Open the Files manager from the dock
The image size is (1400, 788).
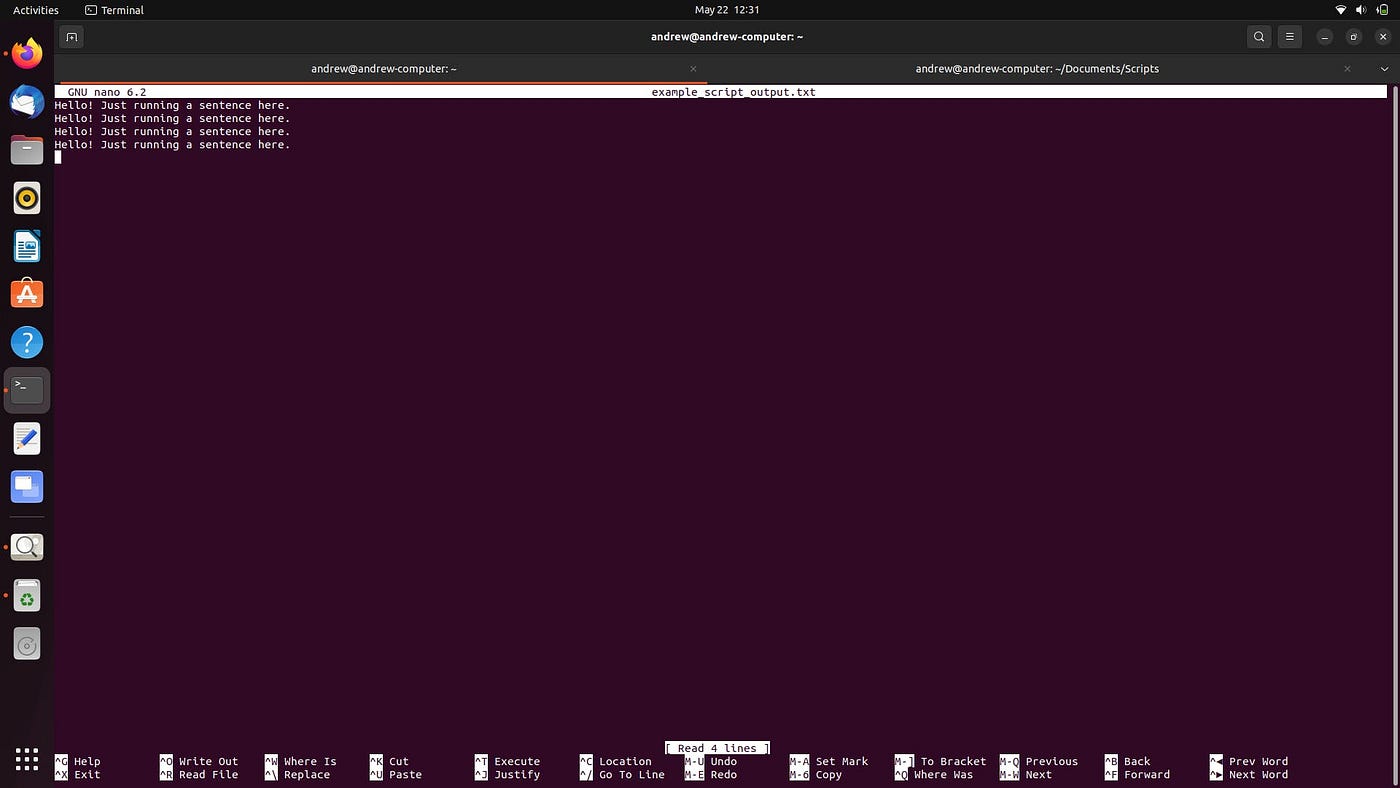coord(26,149)
